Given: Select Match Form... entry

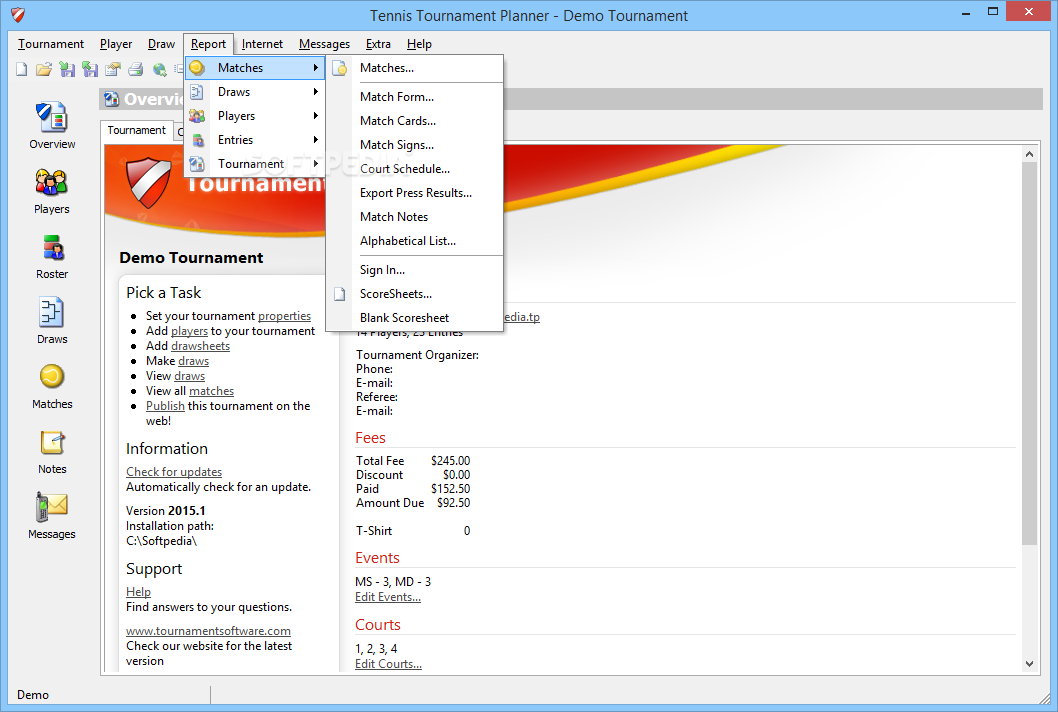Looking at the screenshot, I should (415, 97).
